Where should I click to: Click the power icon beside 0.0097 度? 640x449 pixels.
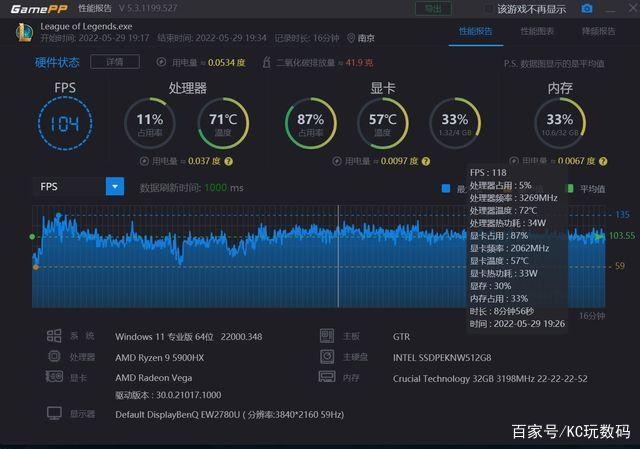337,161
